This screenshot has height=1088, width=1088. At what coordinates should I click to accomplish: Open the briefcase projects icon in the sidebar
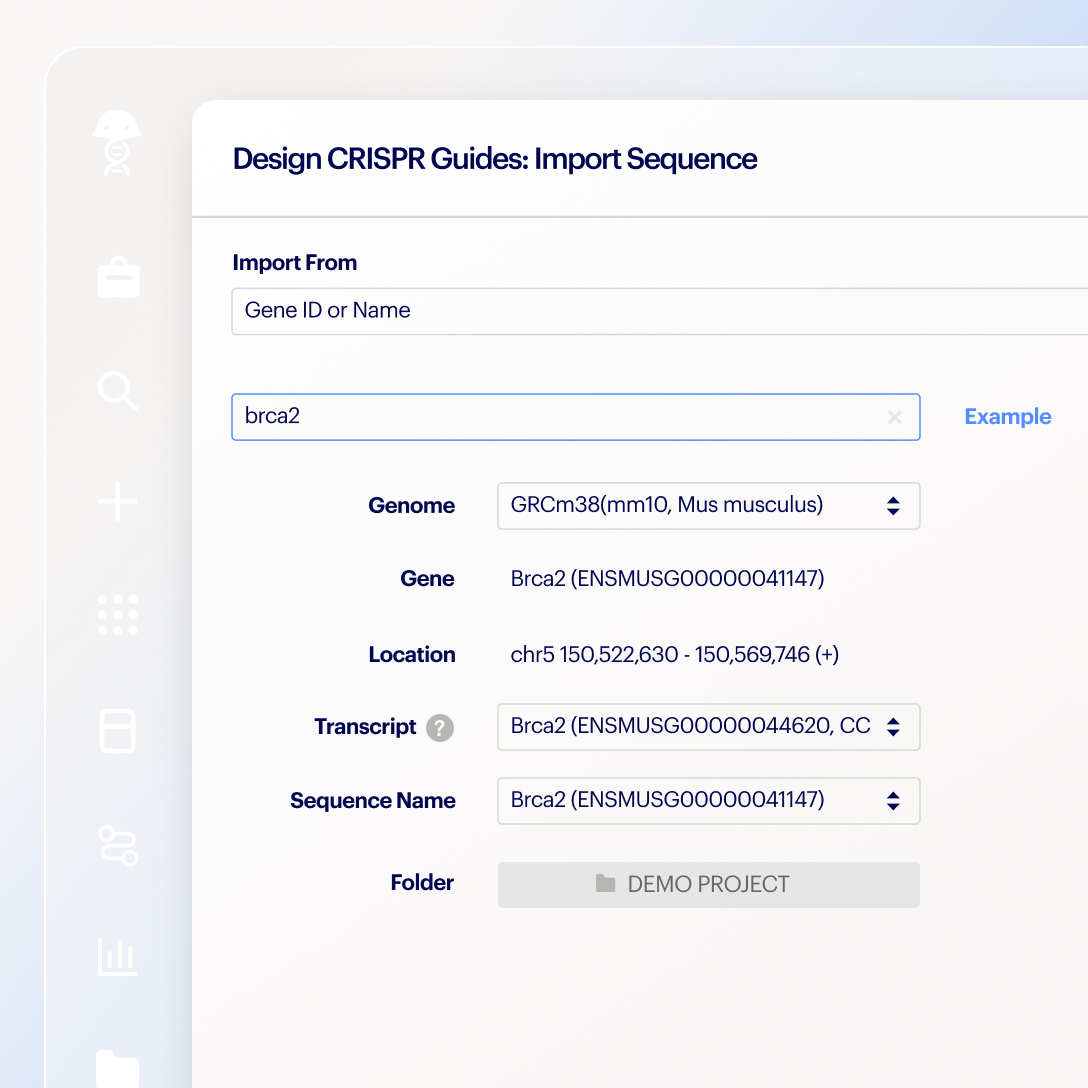coord(117,278)
